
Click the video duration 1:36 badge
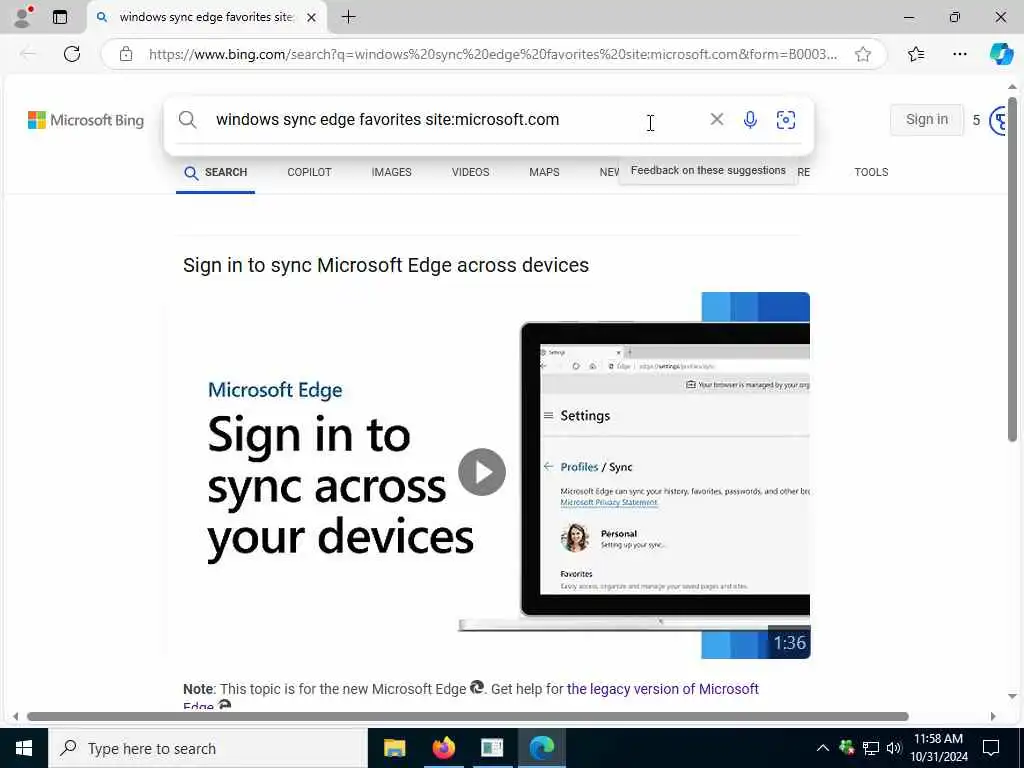coord(789,643)
